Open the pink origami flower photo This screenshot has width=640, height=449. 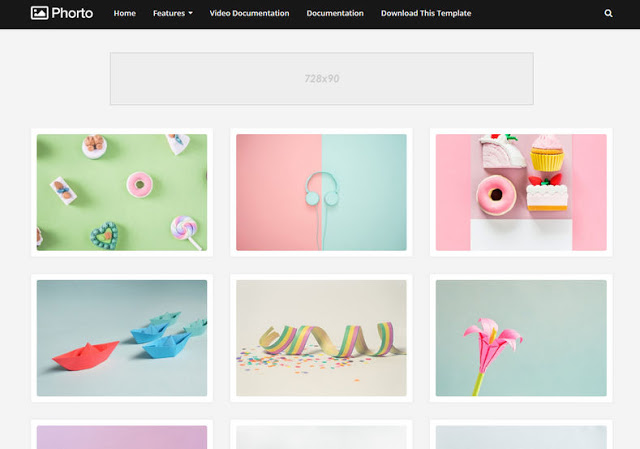pos(521,338)
